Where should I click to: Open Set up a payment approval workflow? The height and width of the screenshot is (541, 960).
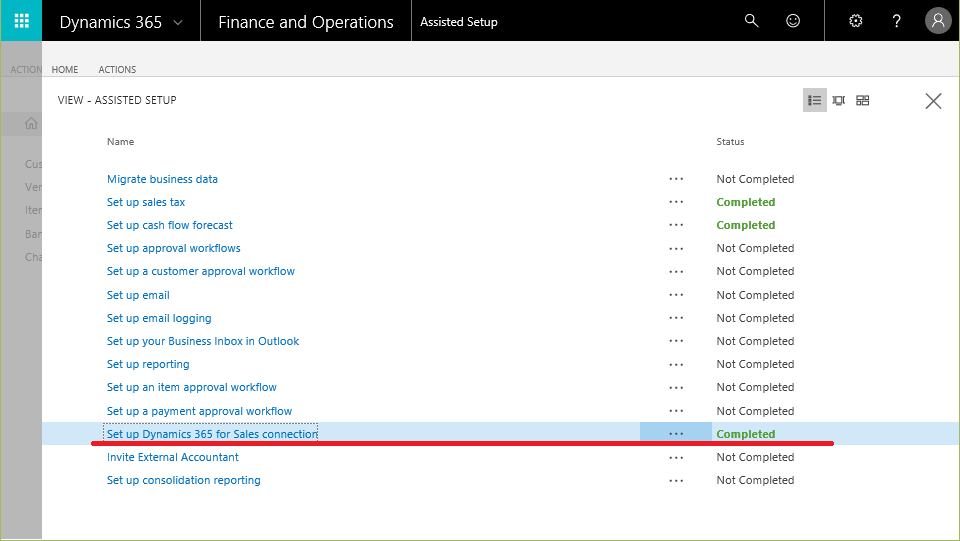[x=199, y=411]
